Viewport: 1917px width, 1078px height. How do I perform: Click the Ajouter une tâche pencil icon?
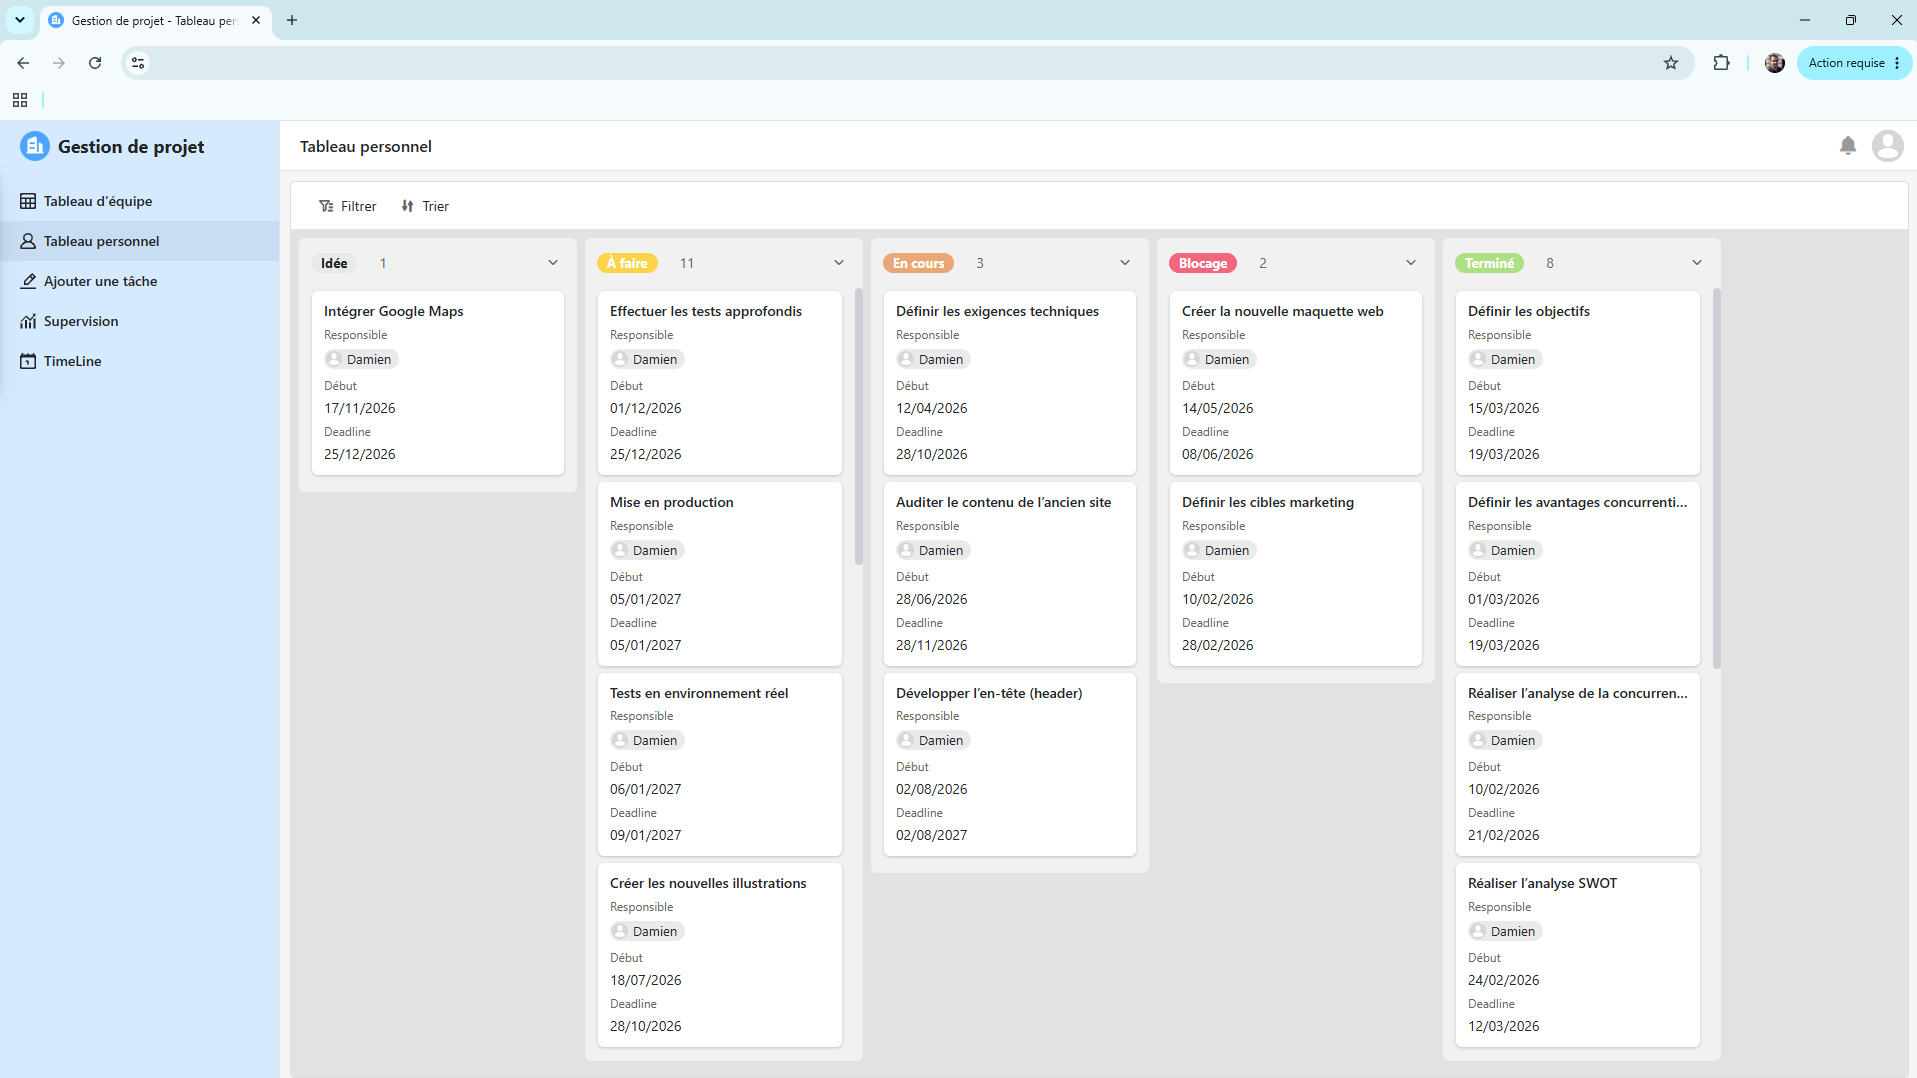28,281
